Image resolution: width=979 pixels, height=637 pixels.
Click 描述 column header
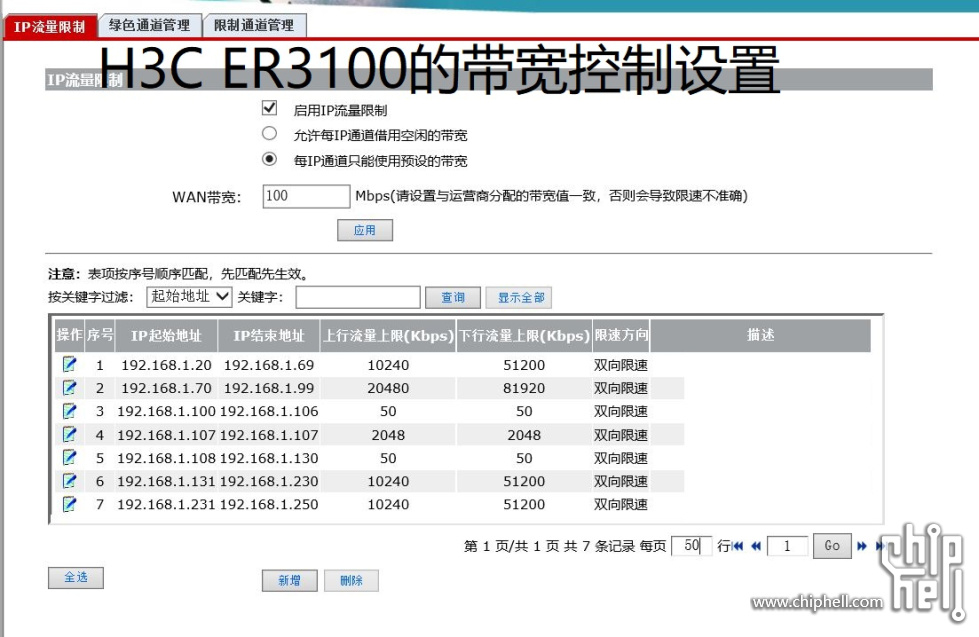[x=760, y=336]
